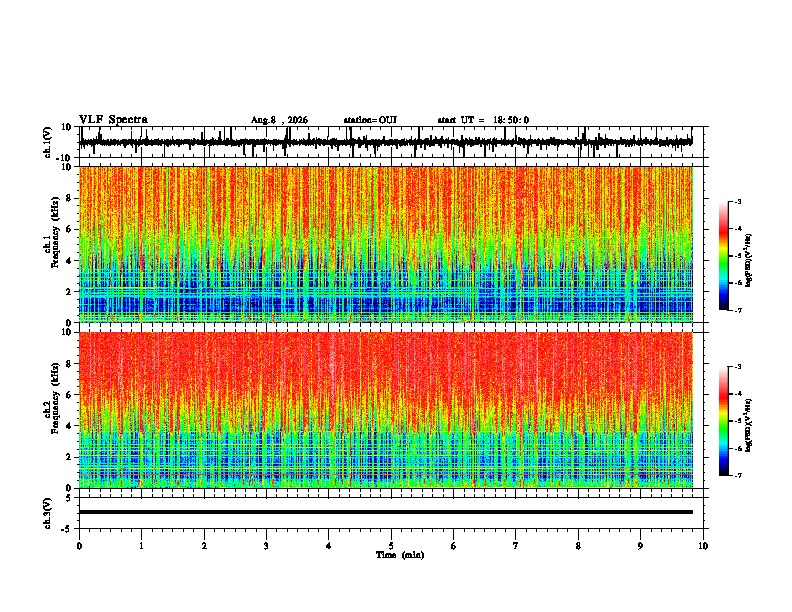Click inside the ch.1 frequency spectrogram
Image resolution: width=792 pixels, height=612 pixels.
click(386, 244)
